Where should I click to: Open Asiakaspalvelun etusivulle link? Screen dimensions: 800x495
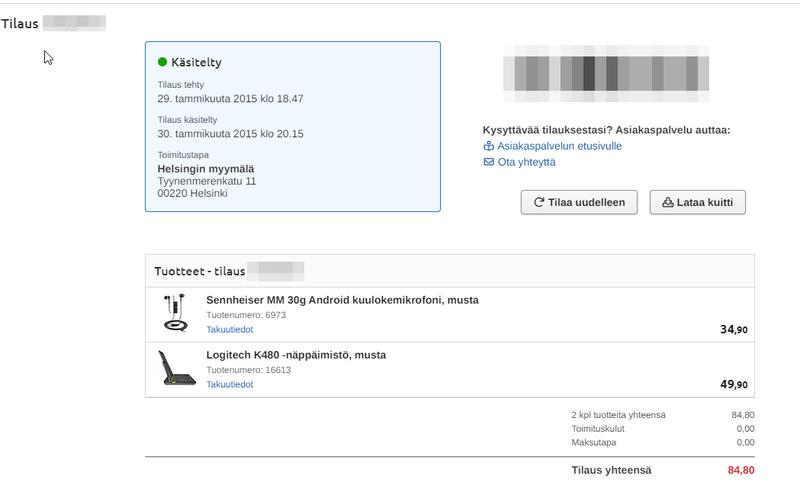(x=559, y=146)
